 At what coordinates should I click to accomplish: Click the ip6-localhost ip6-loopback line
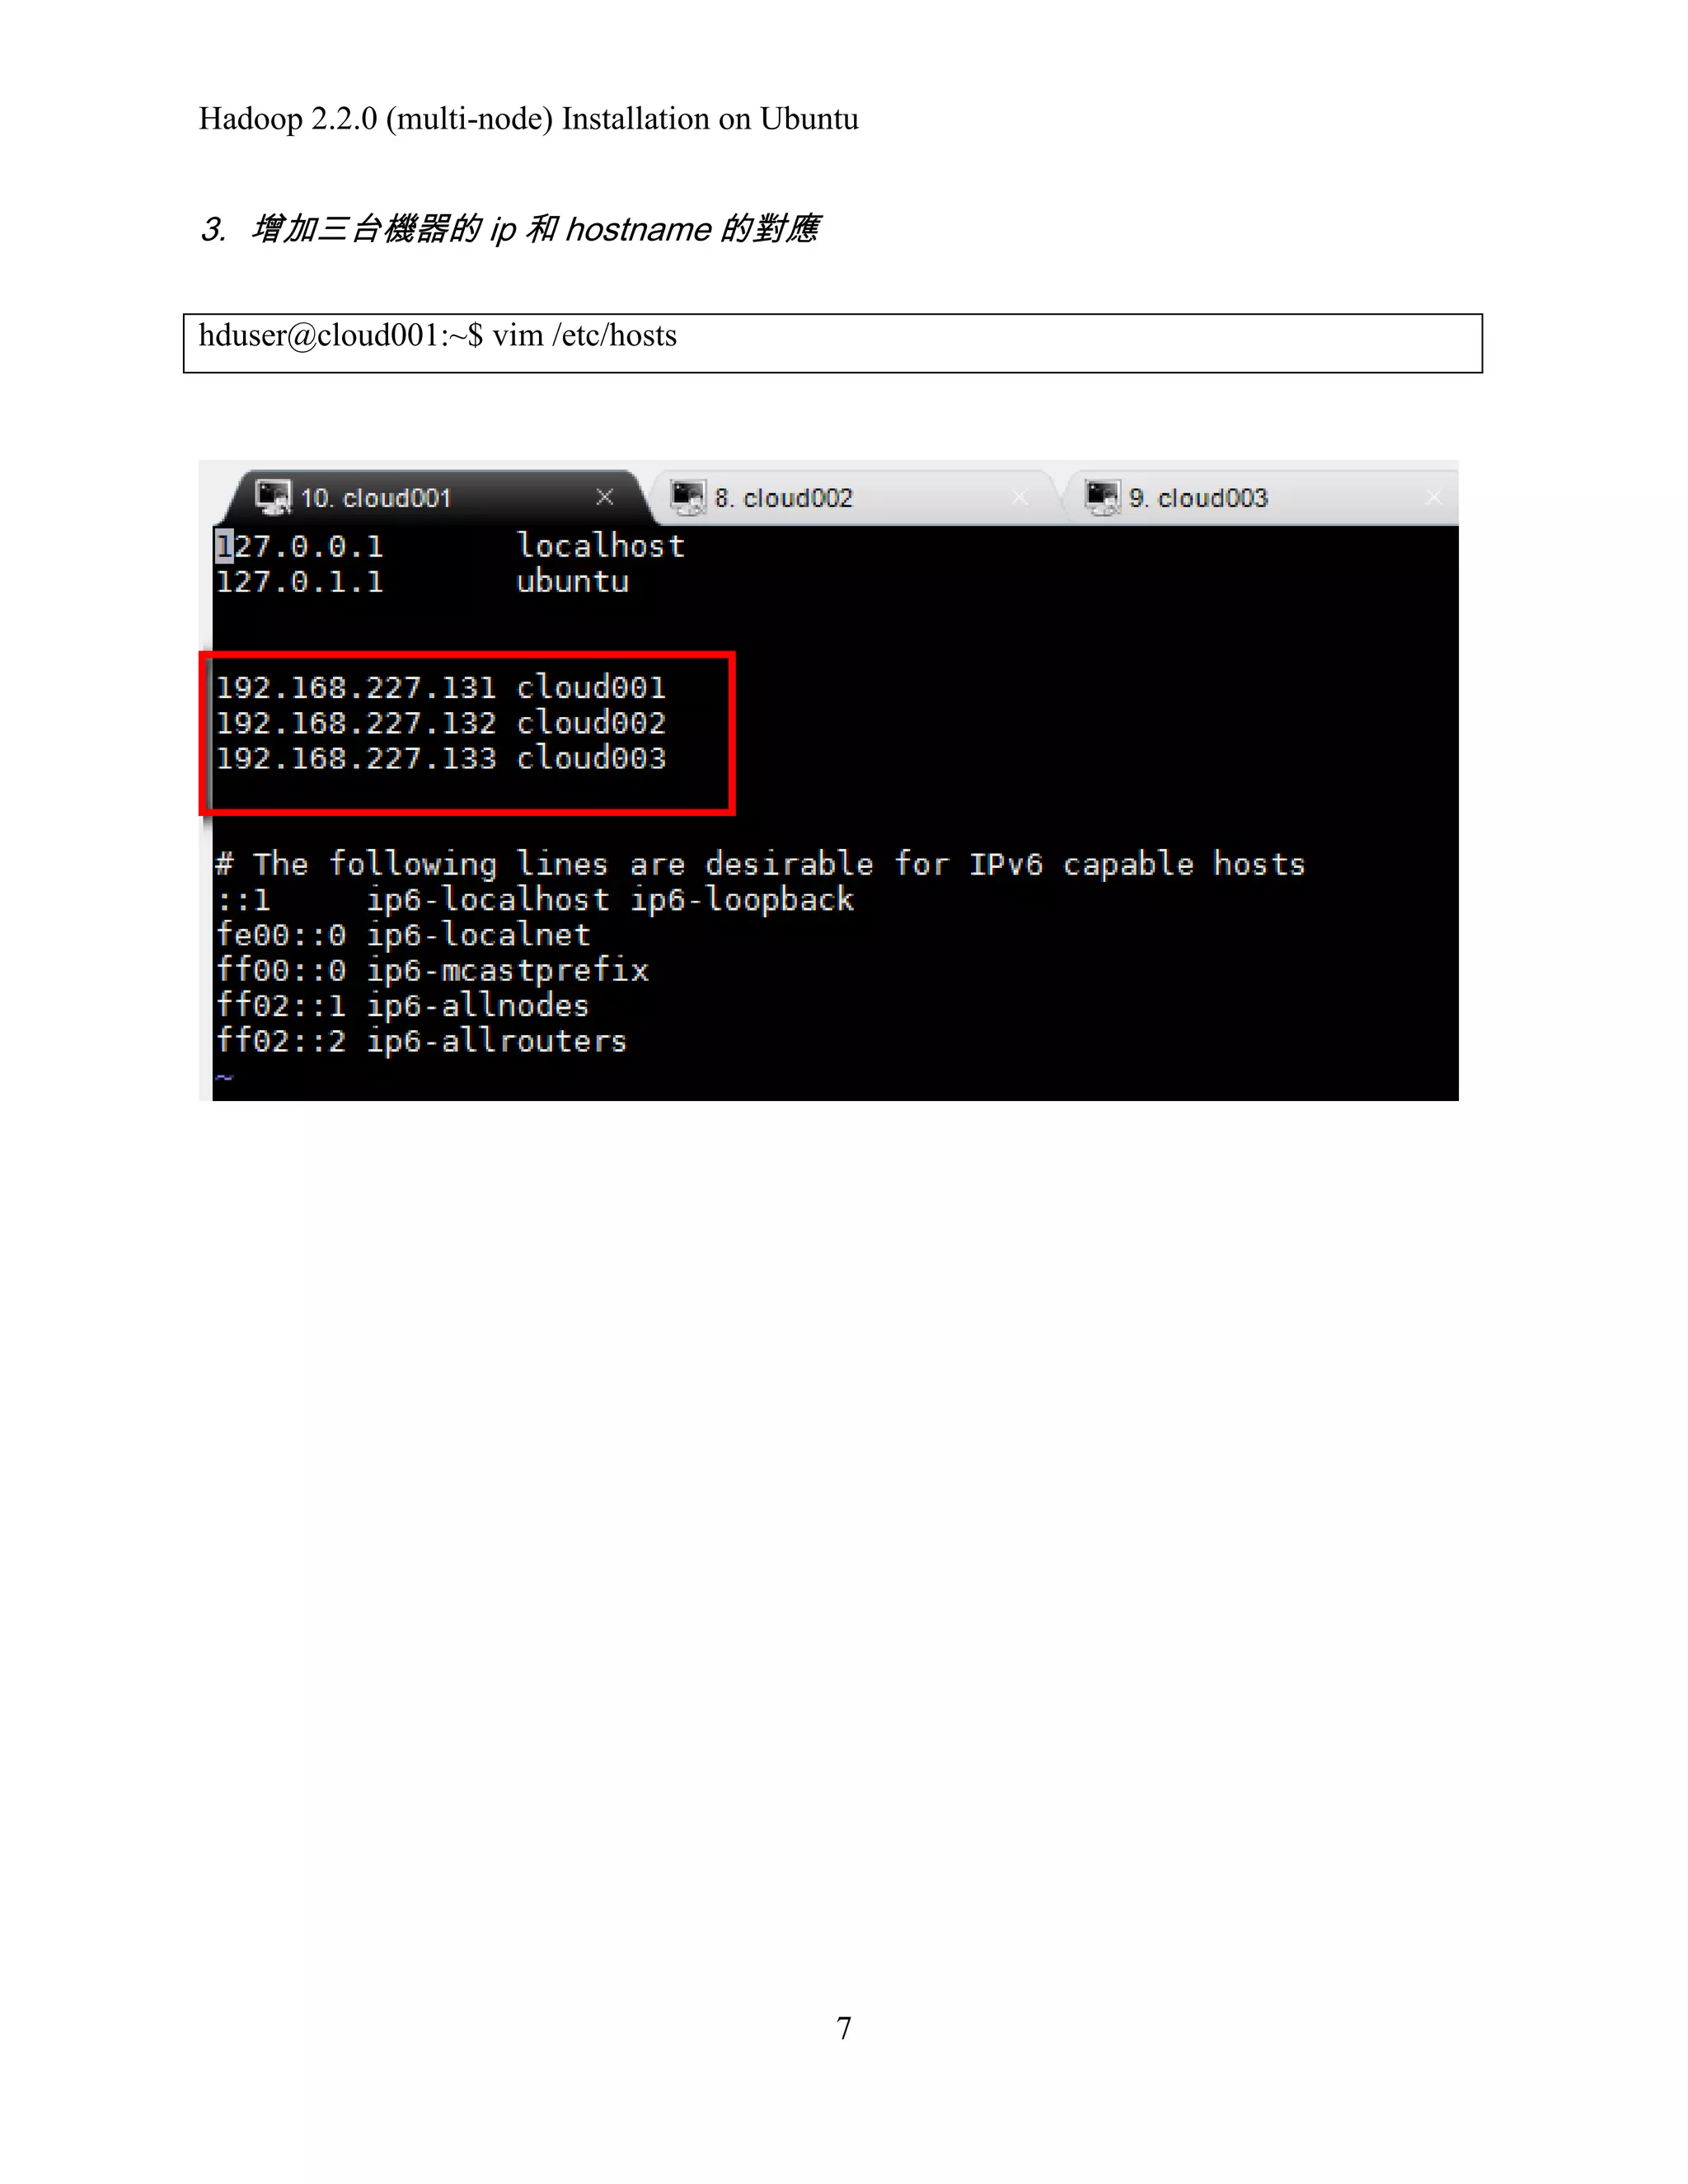pyautogui.click(x=535, y=900)
